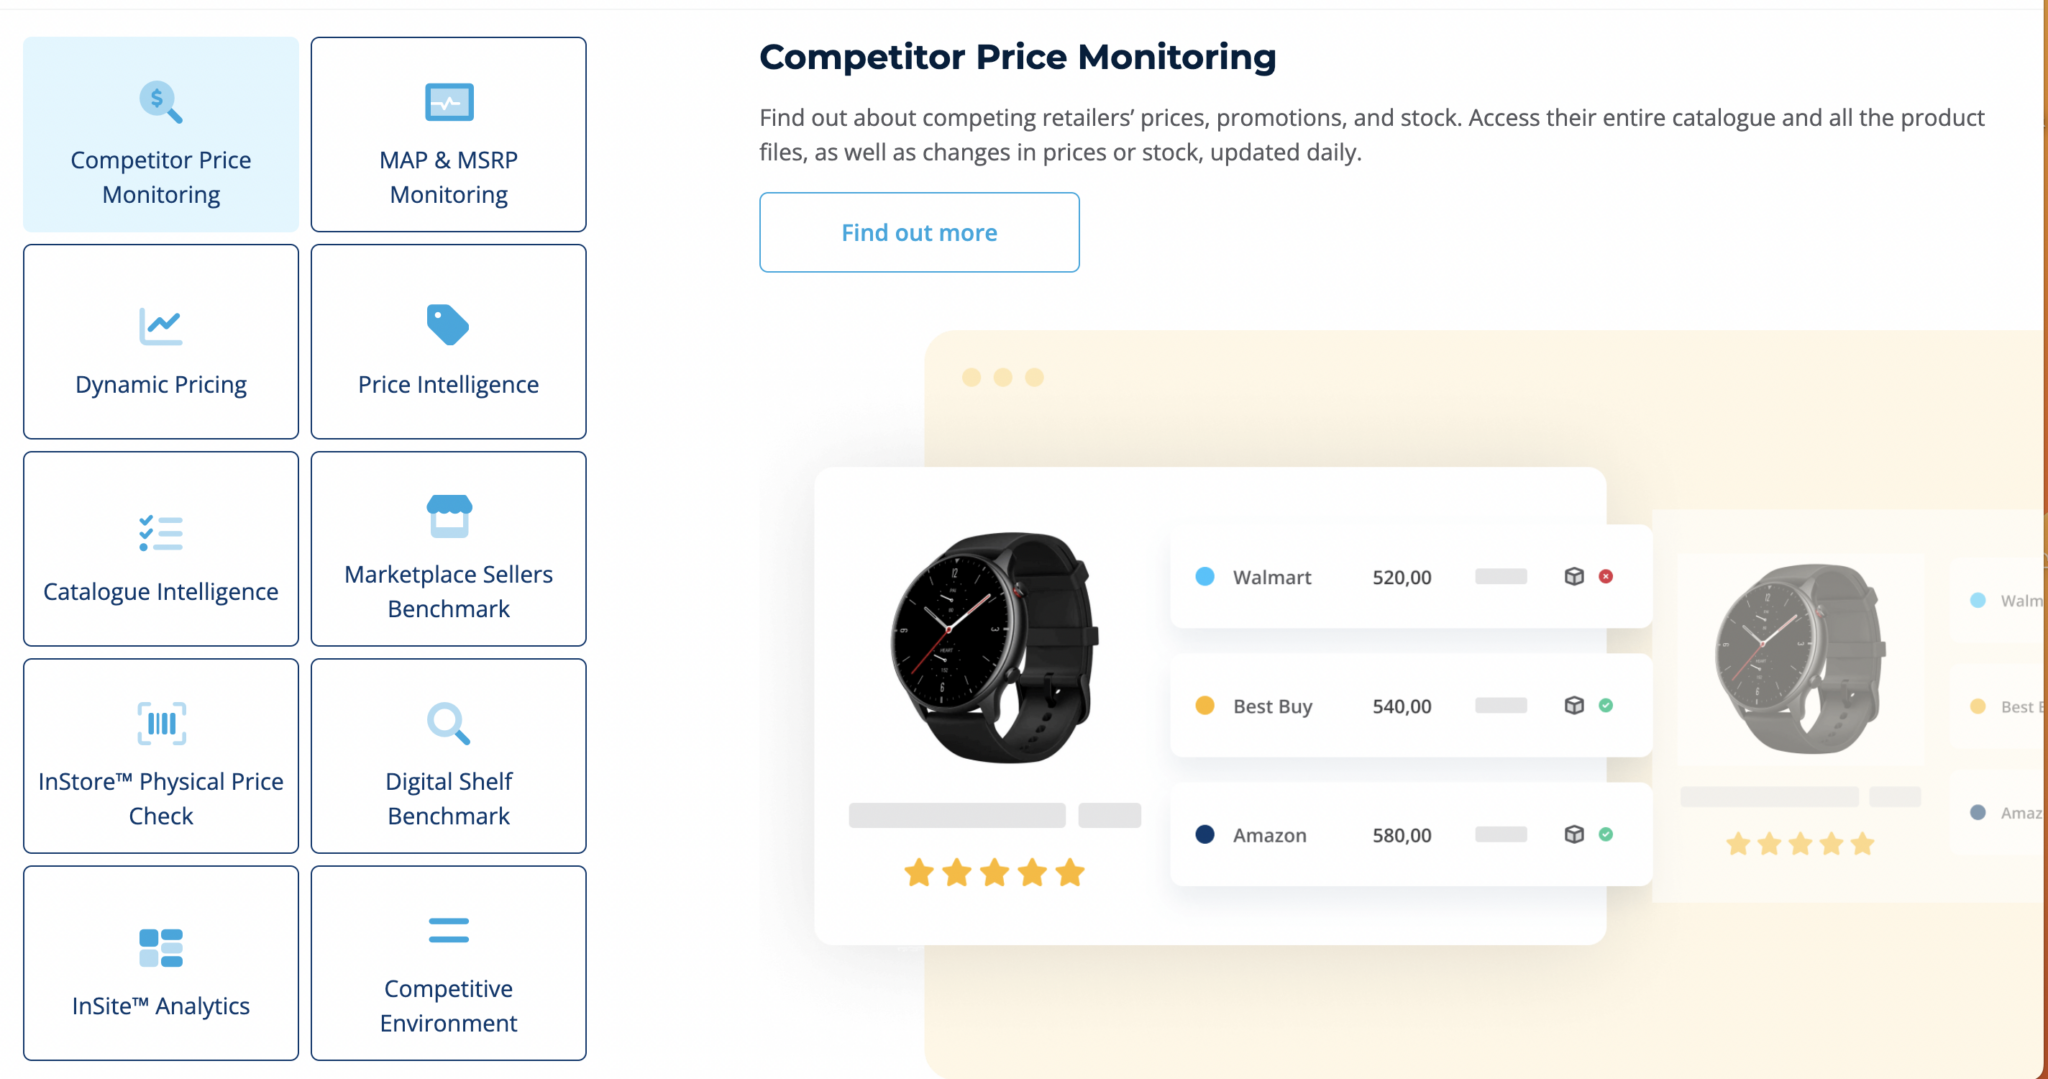Click the Find out more button

pyautogui.click(x=918, y=232)
